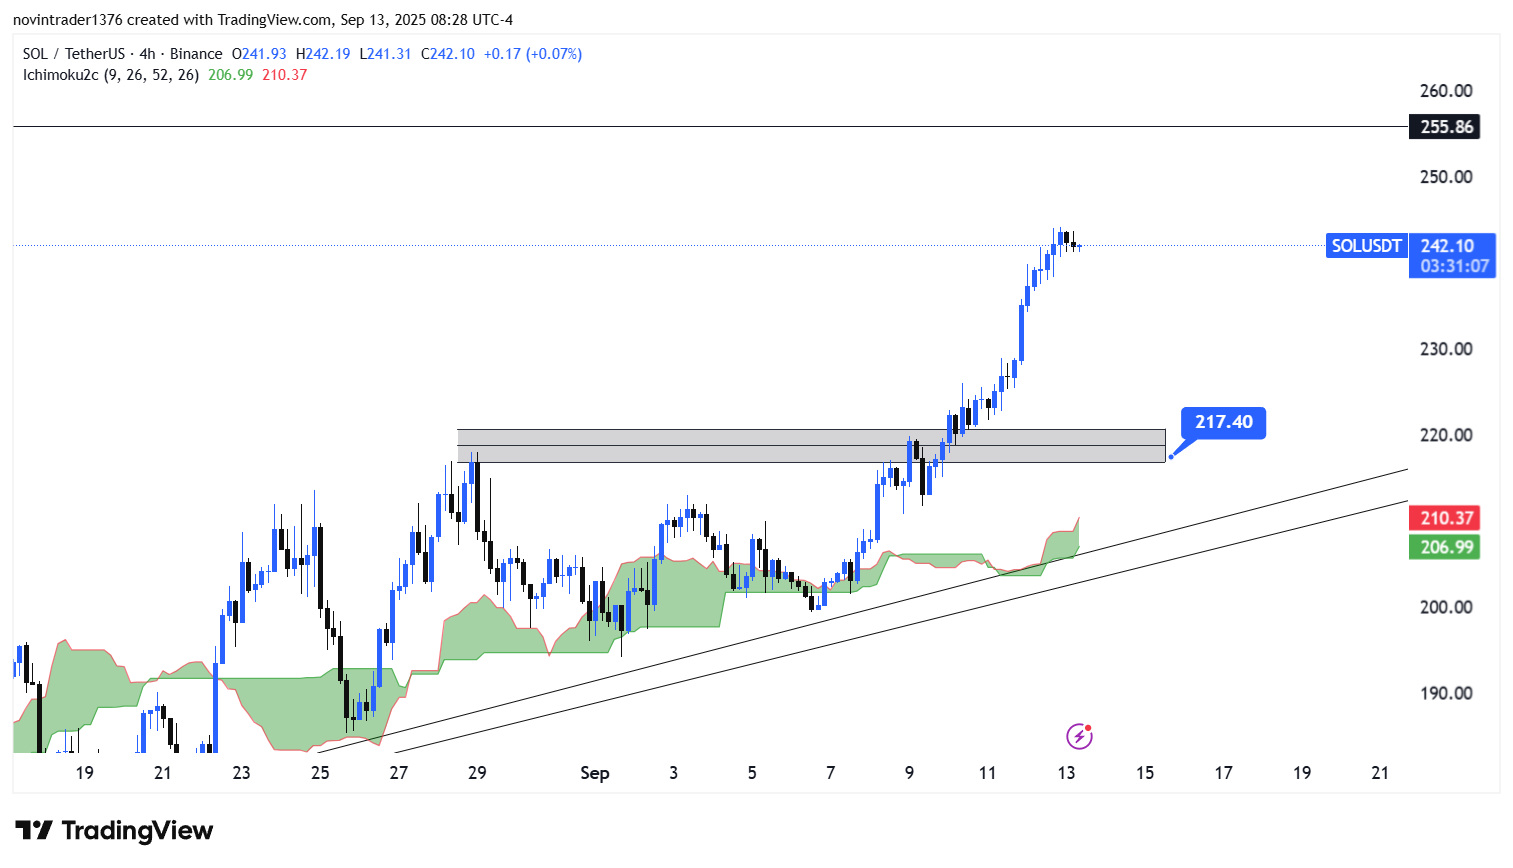This screenshot has height=868, width=1513.
Task: Select the gray resistance zone rectangle
Action: [x=700, y=454]
